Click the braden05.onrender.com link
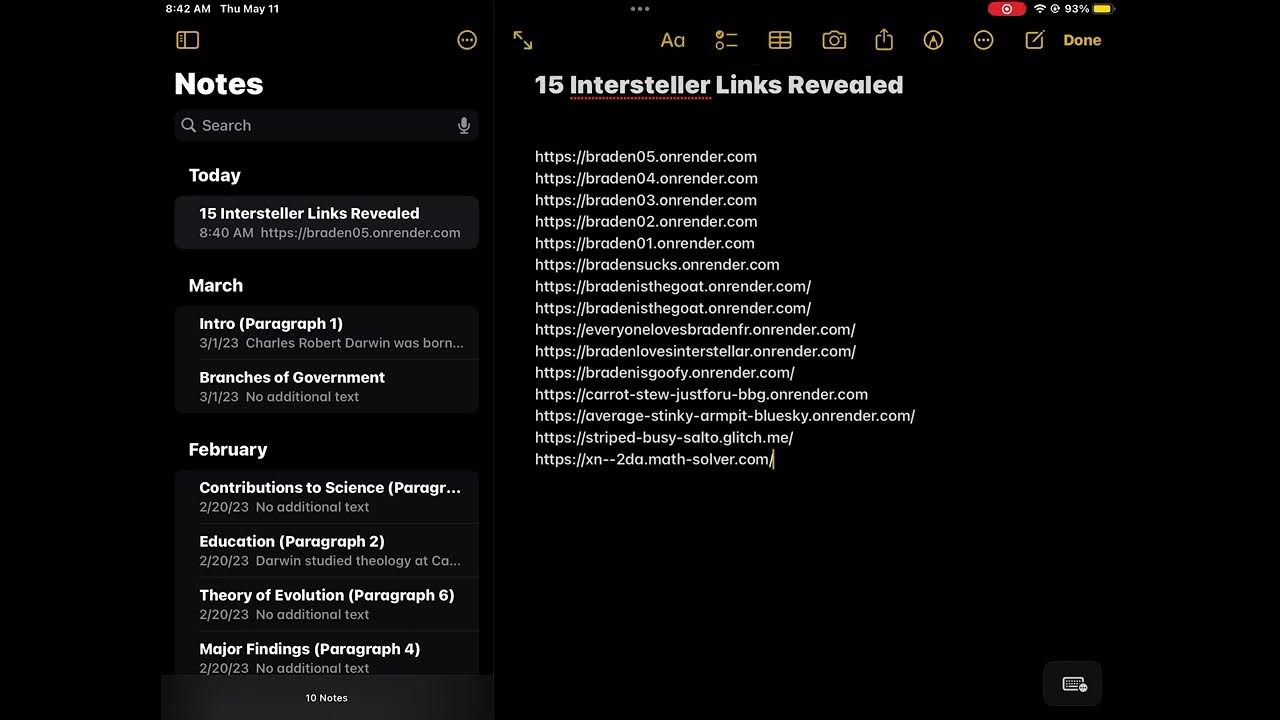 [646, 156]
